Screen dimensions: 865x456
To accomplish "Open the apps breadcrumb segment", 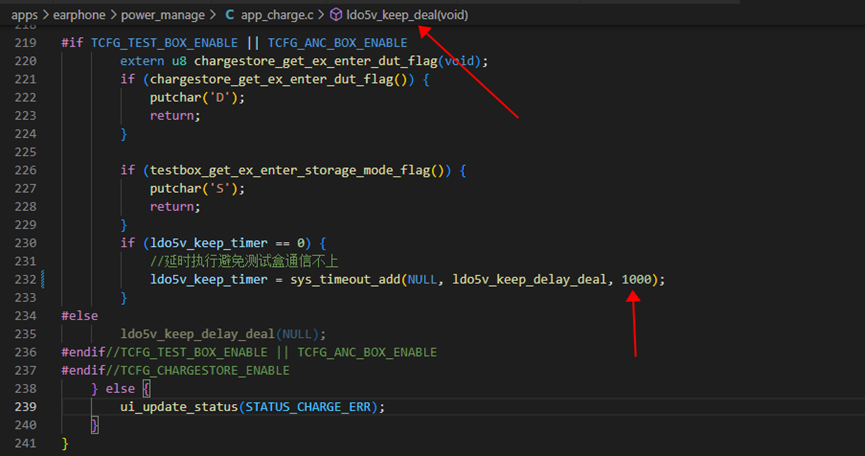I will [x=24, y=15].
